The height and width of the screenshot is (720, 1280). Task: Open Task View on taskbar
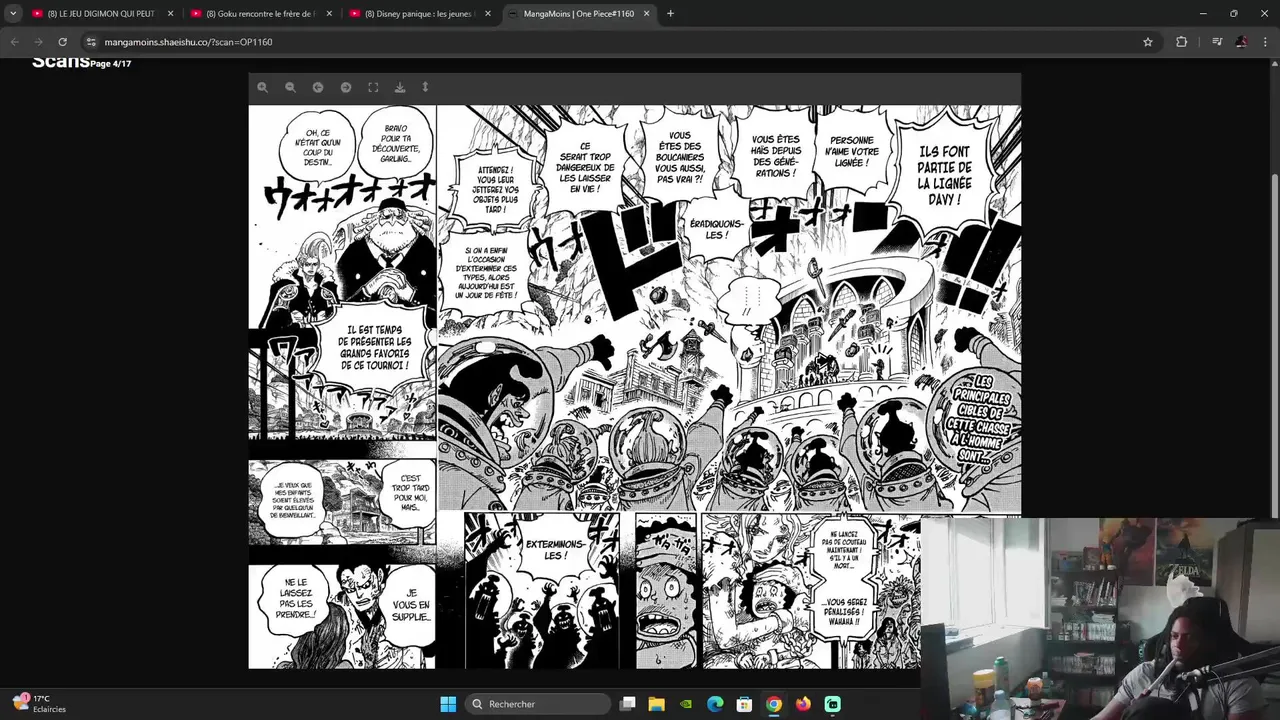(x=628, y=704)
